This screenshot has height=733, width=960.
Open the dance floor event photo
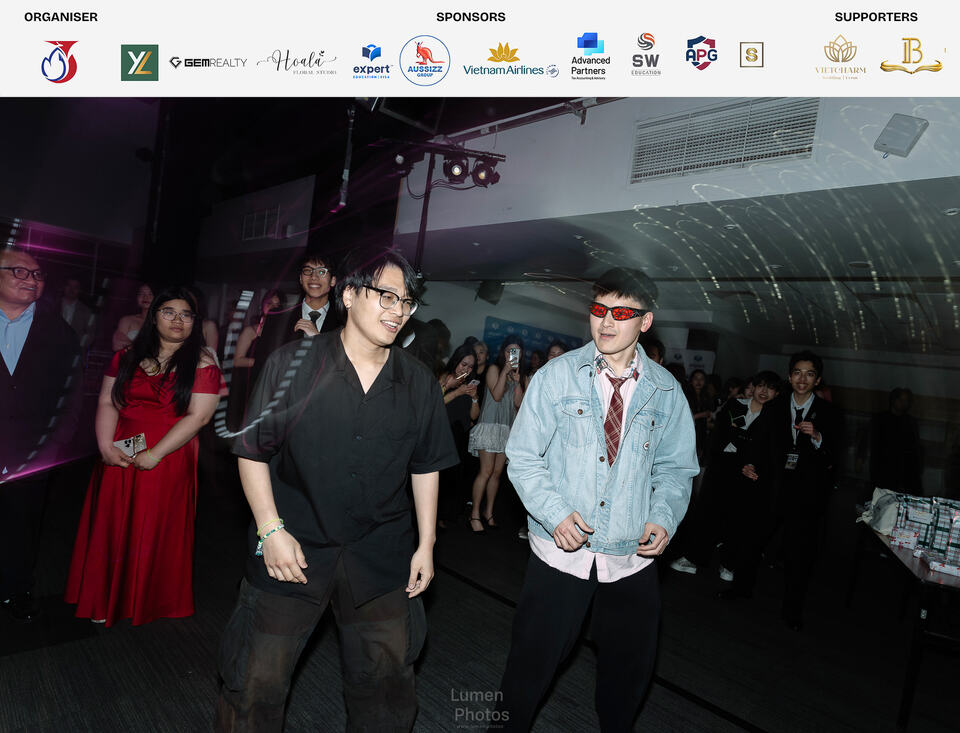point(480,415)
